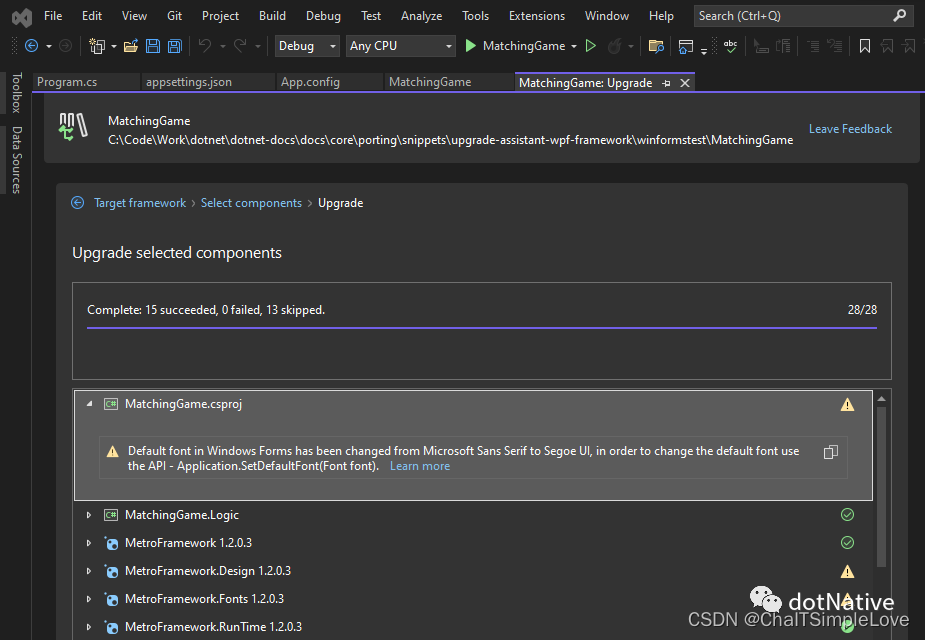
Task: Open the Learn more link
Action: coord(419,465)
